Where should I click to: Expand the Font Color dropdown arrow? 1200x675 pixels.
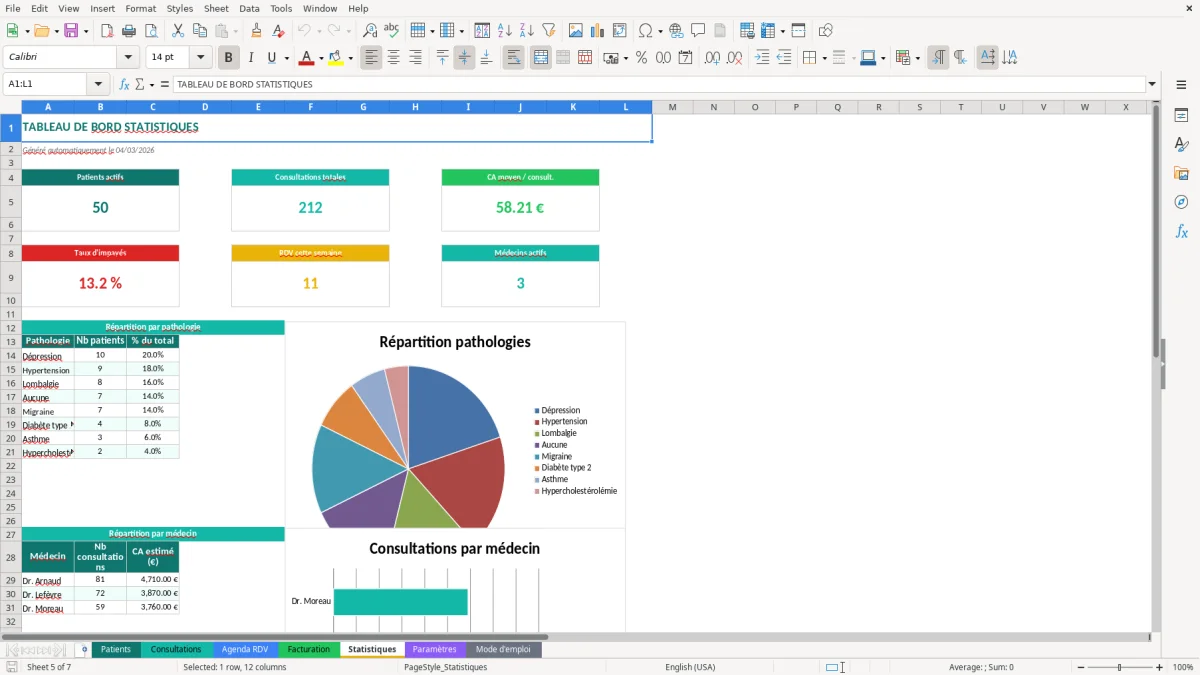coord(320,58)
